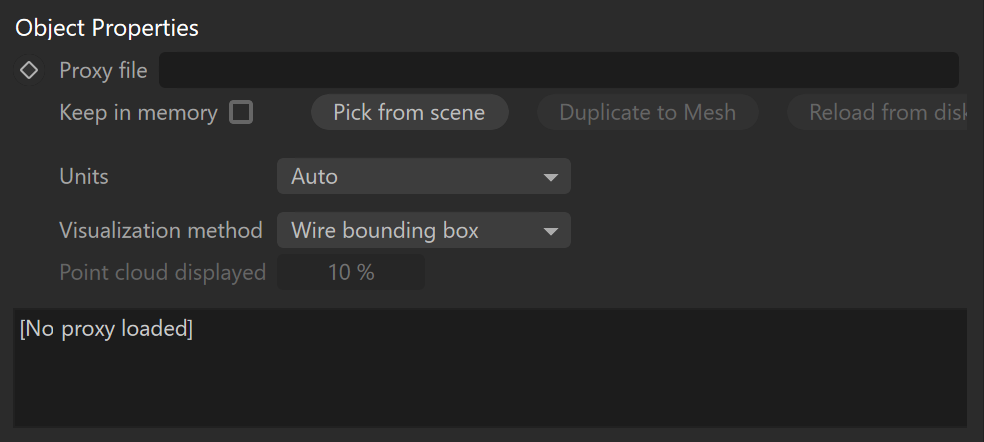
Task: Select the 10 % point cloud value field
Action: click(x=351, y=272)
